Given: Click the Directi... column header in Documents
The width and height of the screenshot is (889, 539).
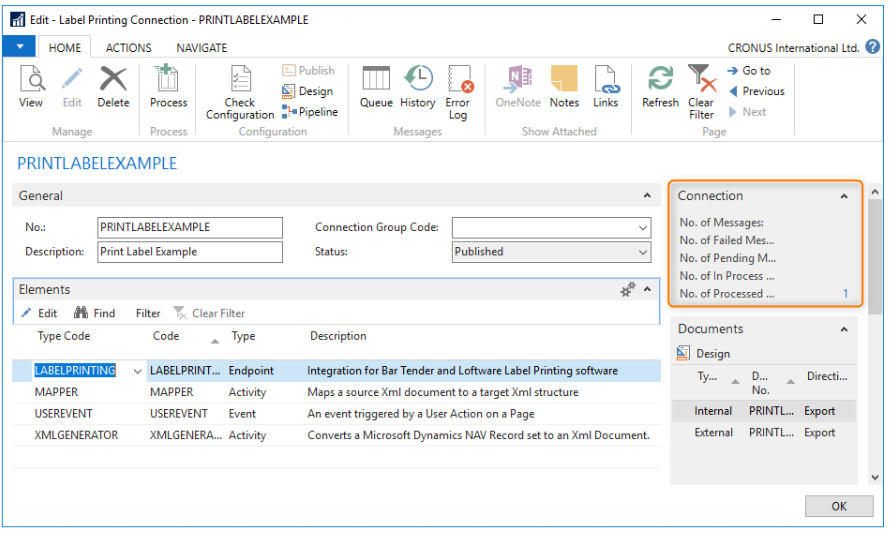Looking at the screenshot, I should point(827,376).
